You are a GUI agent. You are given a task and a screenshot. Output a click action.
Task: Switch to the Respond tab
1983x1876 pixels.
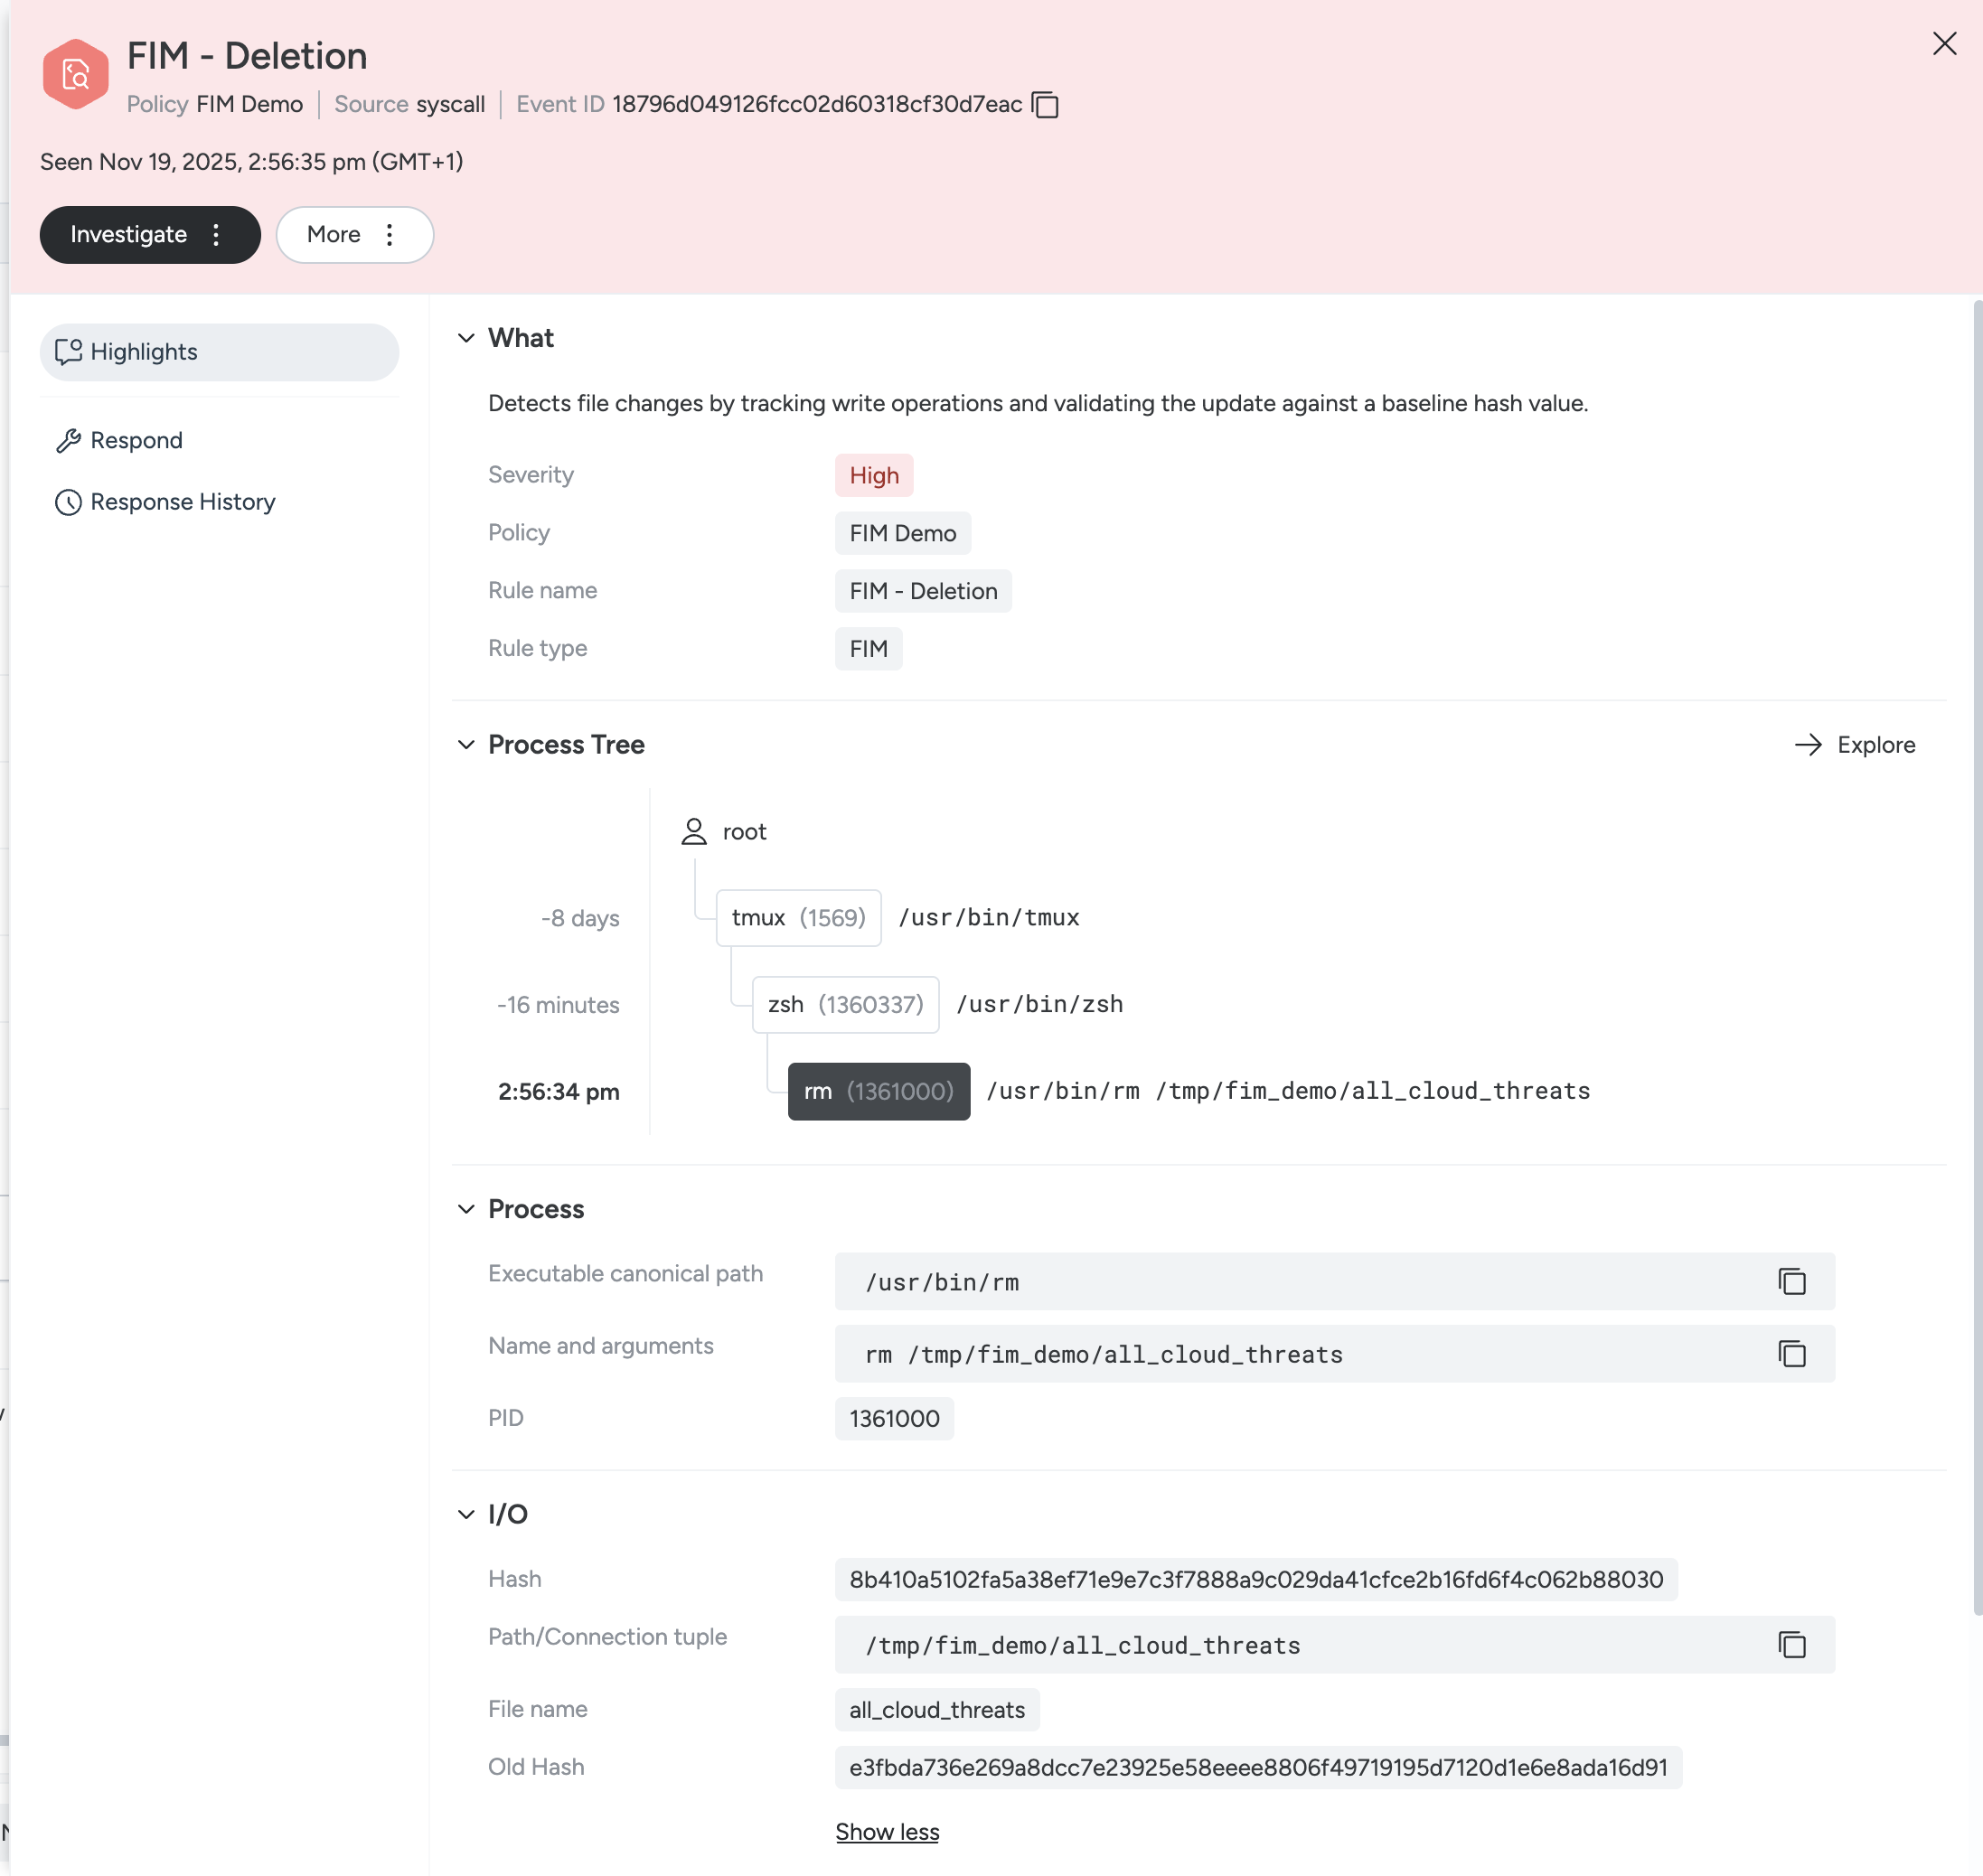tap(136, 440)
